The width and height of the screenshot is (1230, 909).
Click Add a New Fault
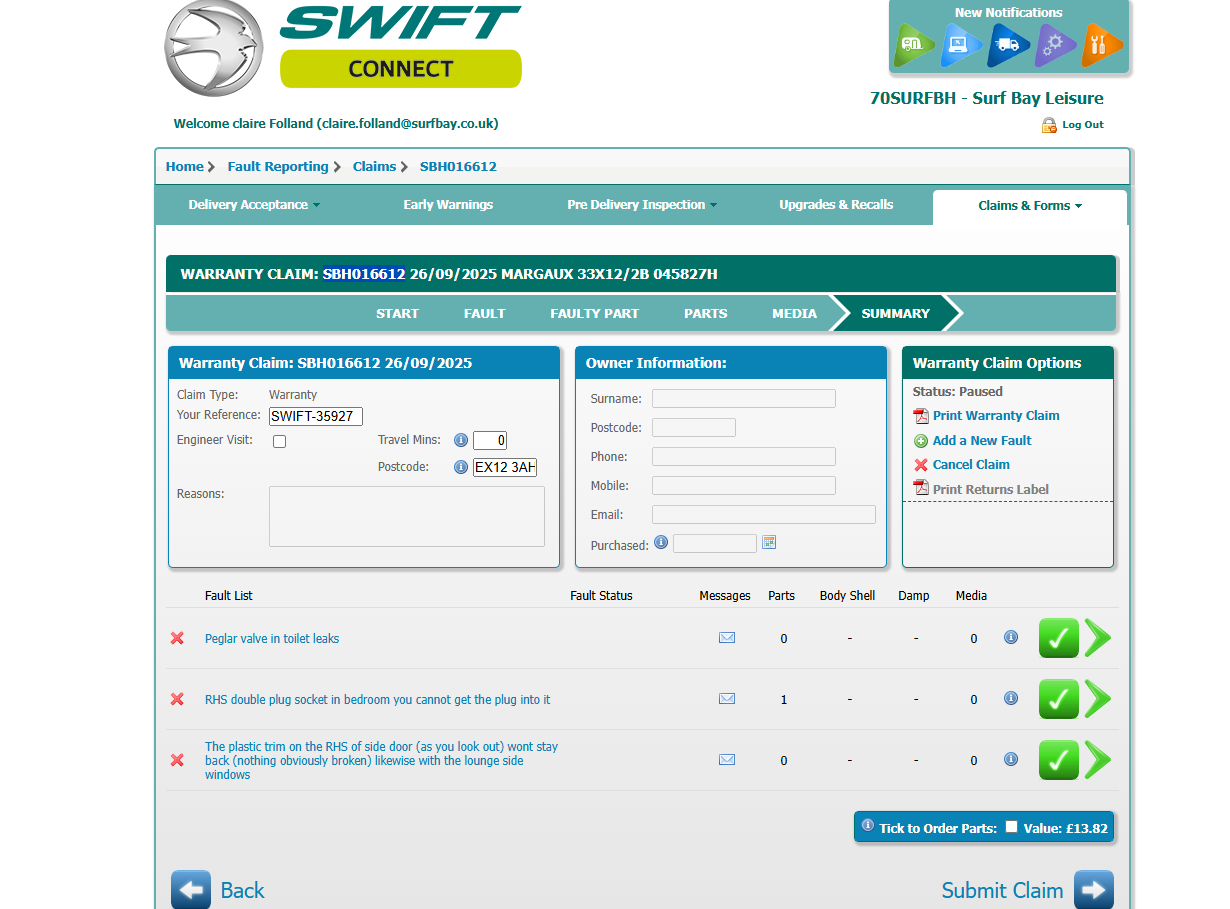pos(982,441)
